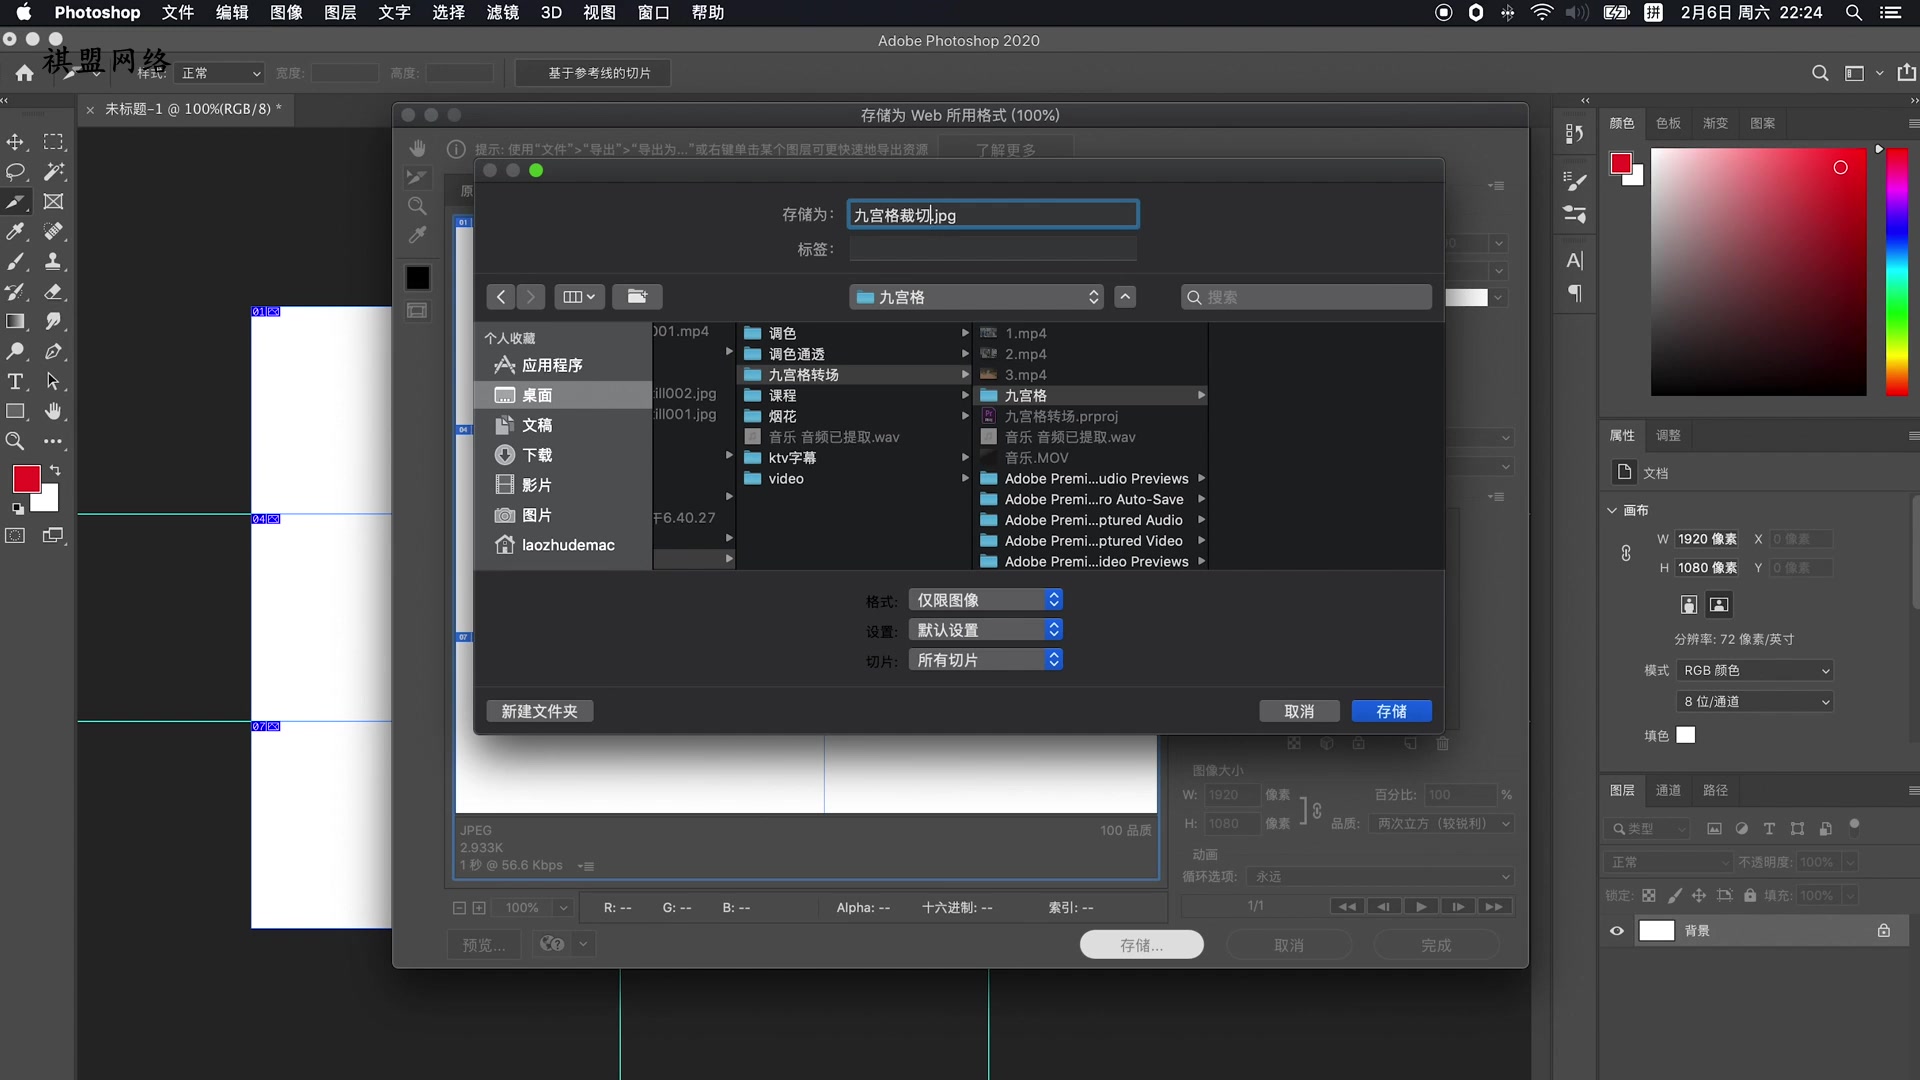Toggle lock transparent pixels in Layers panel

[1649, 896]
